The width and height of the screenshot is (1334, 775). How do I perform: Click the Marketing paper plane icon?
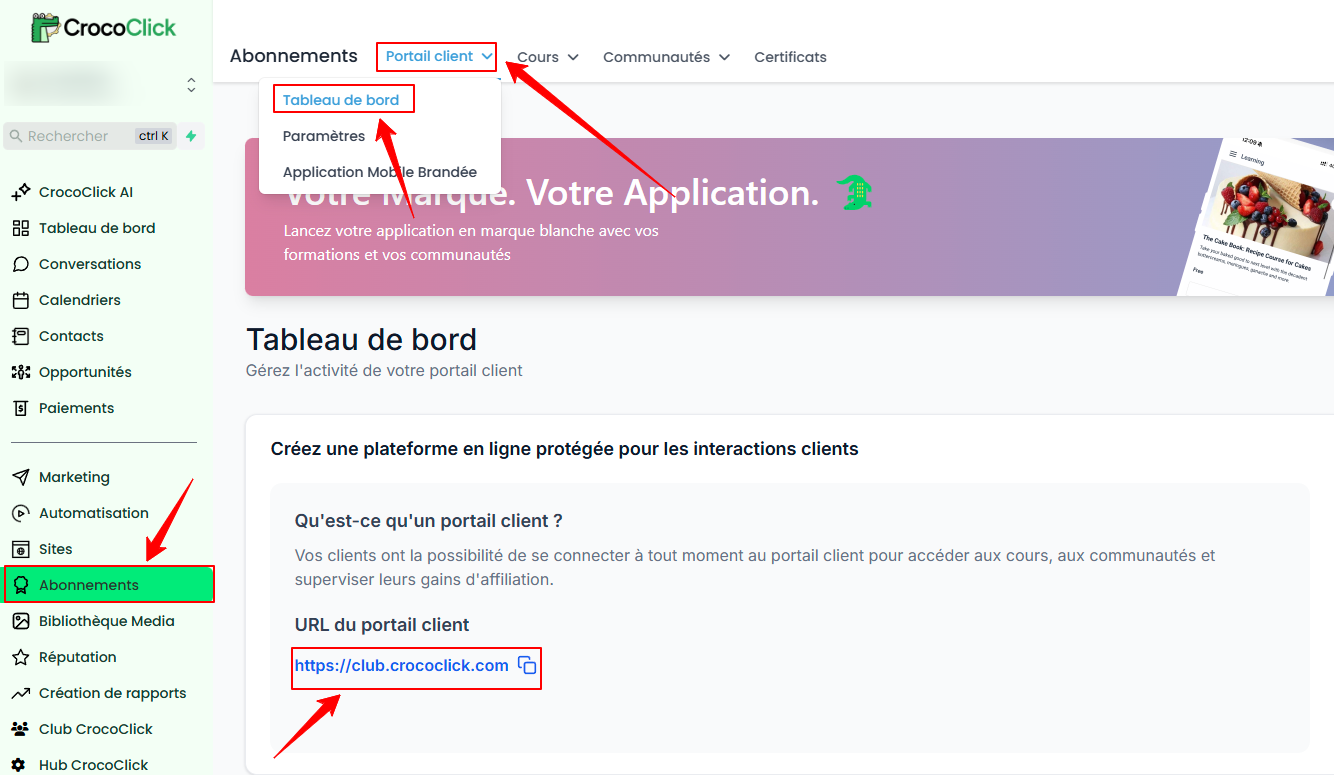tap(20, 477)
